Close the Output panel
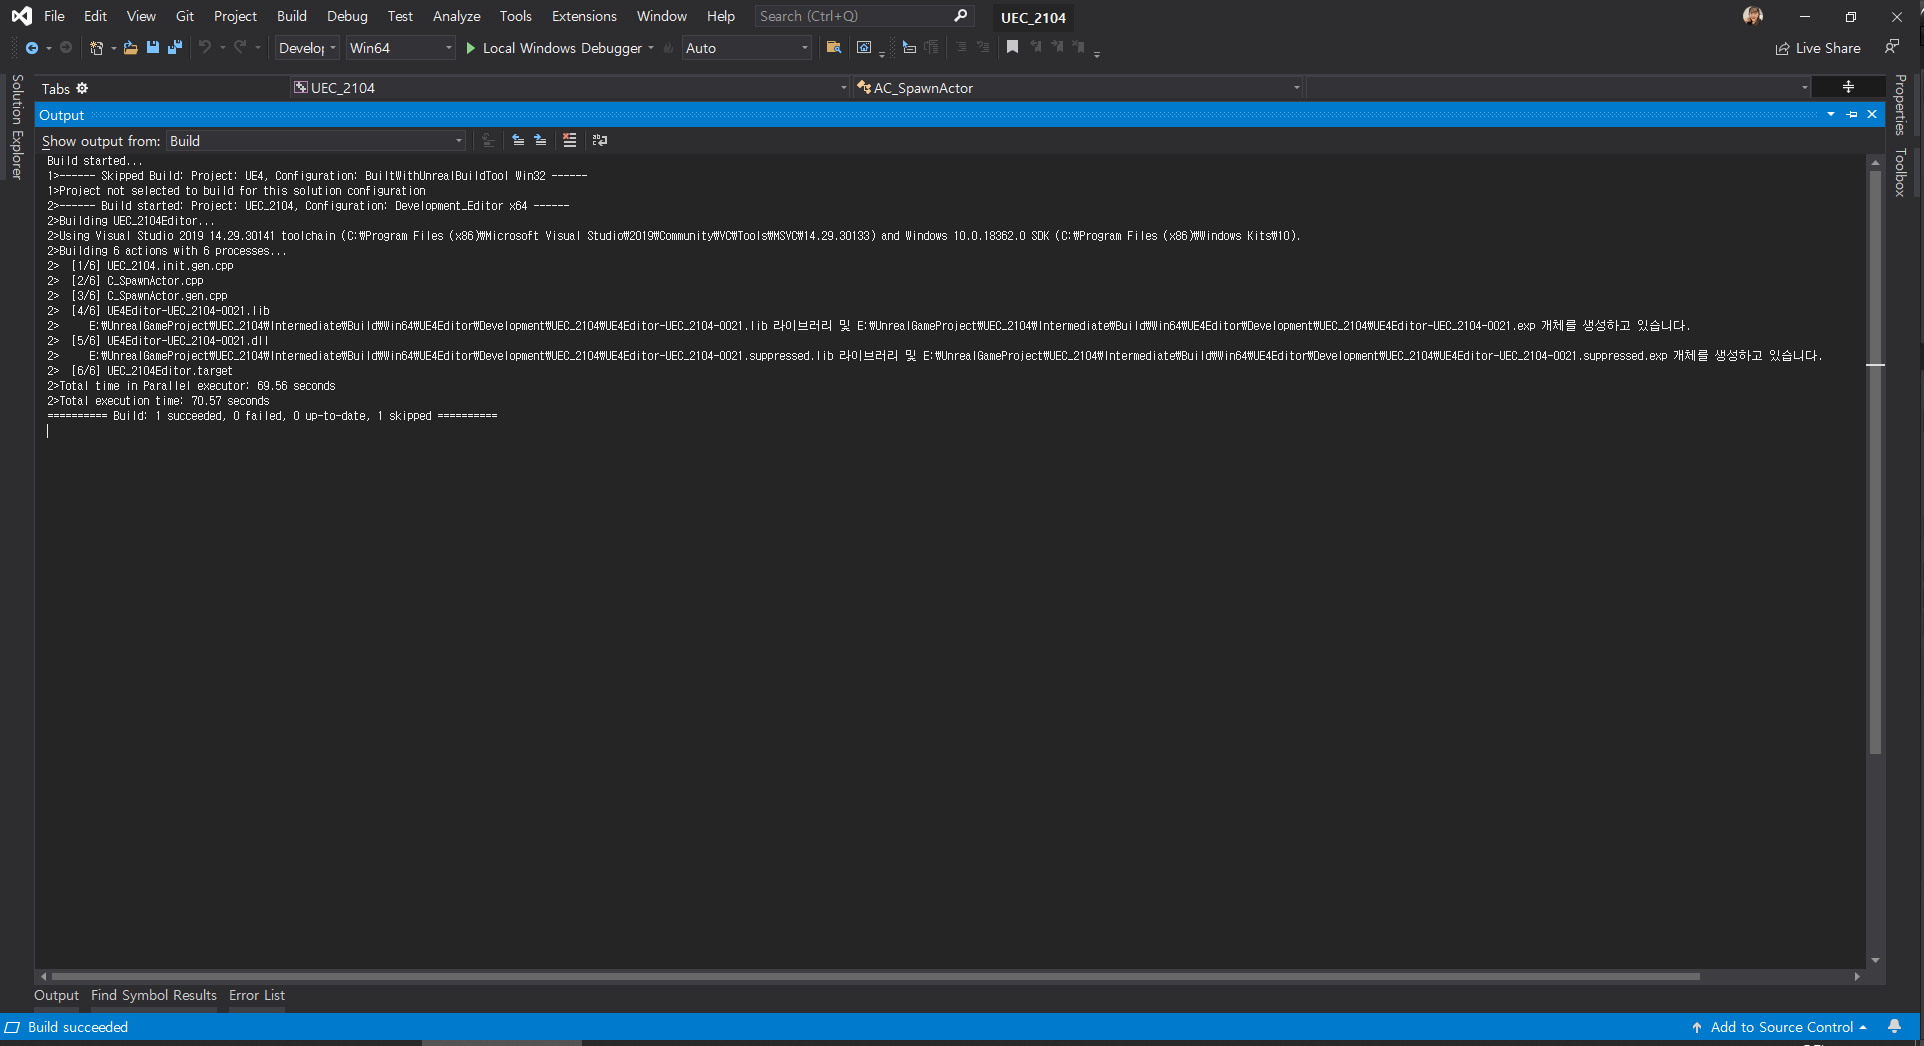Image resolution: width=1924 pixels, height=1046 pixels. coord(1872,115)
